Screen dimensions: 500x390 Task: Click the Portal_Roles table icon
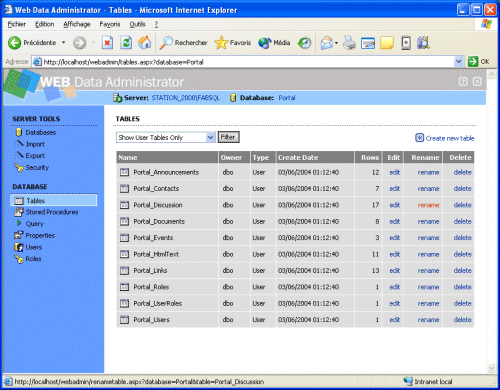[124, 287]
